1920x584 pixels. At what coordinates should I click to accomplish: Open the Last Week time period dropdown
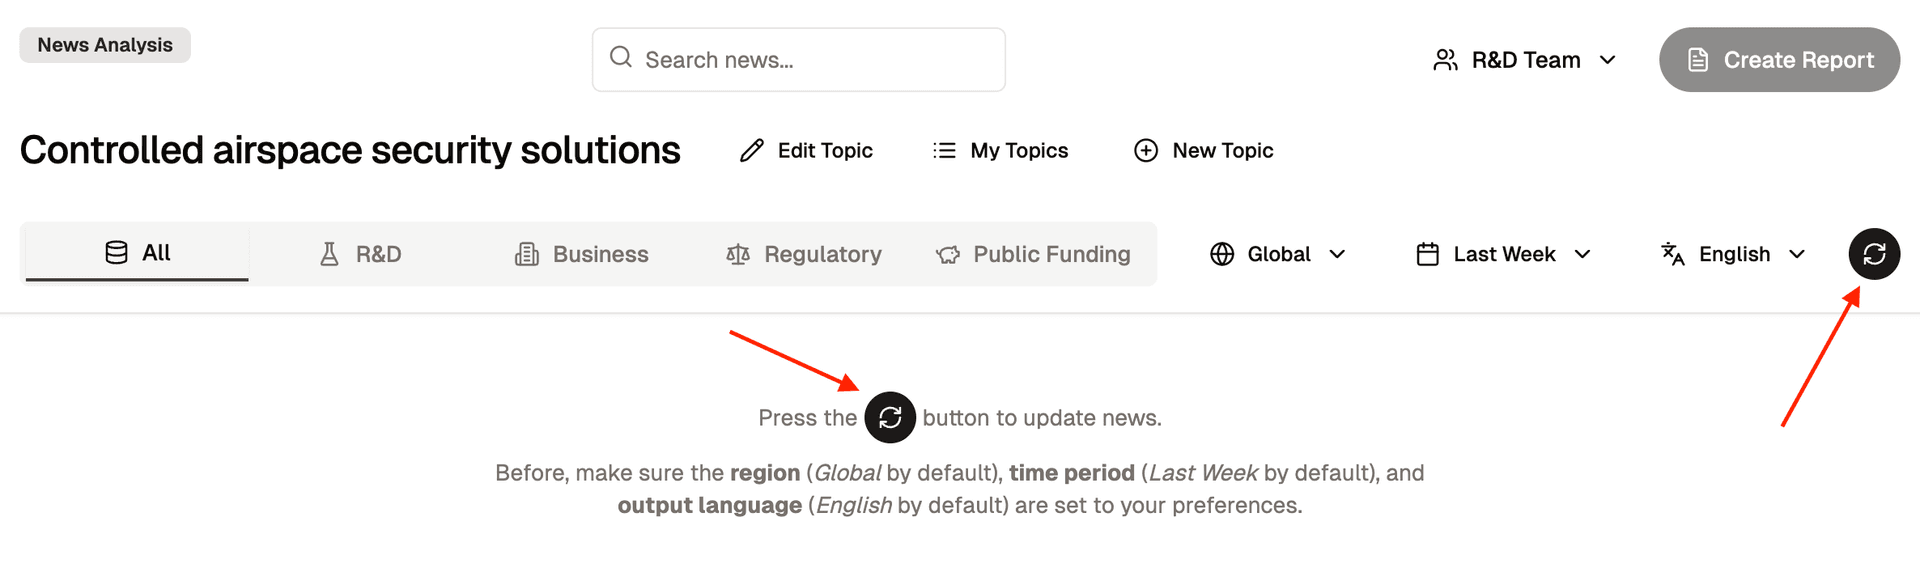point(1504,254)
